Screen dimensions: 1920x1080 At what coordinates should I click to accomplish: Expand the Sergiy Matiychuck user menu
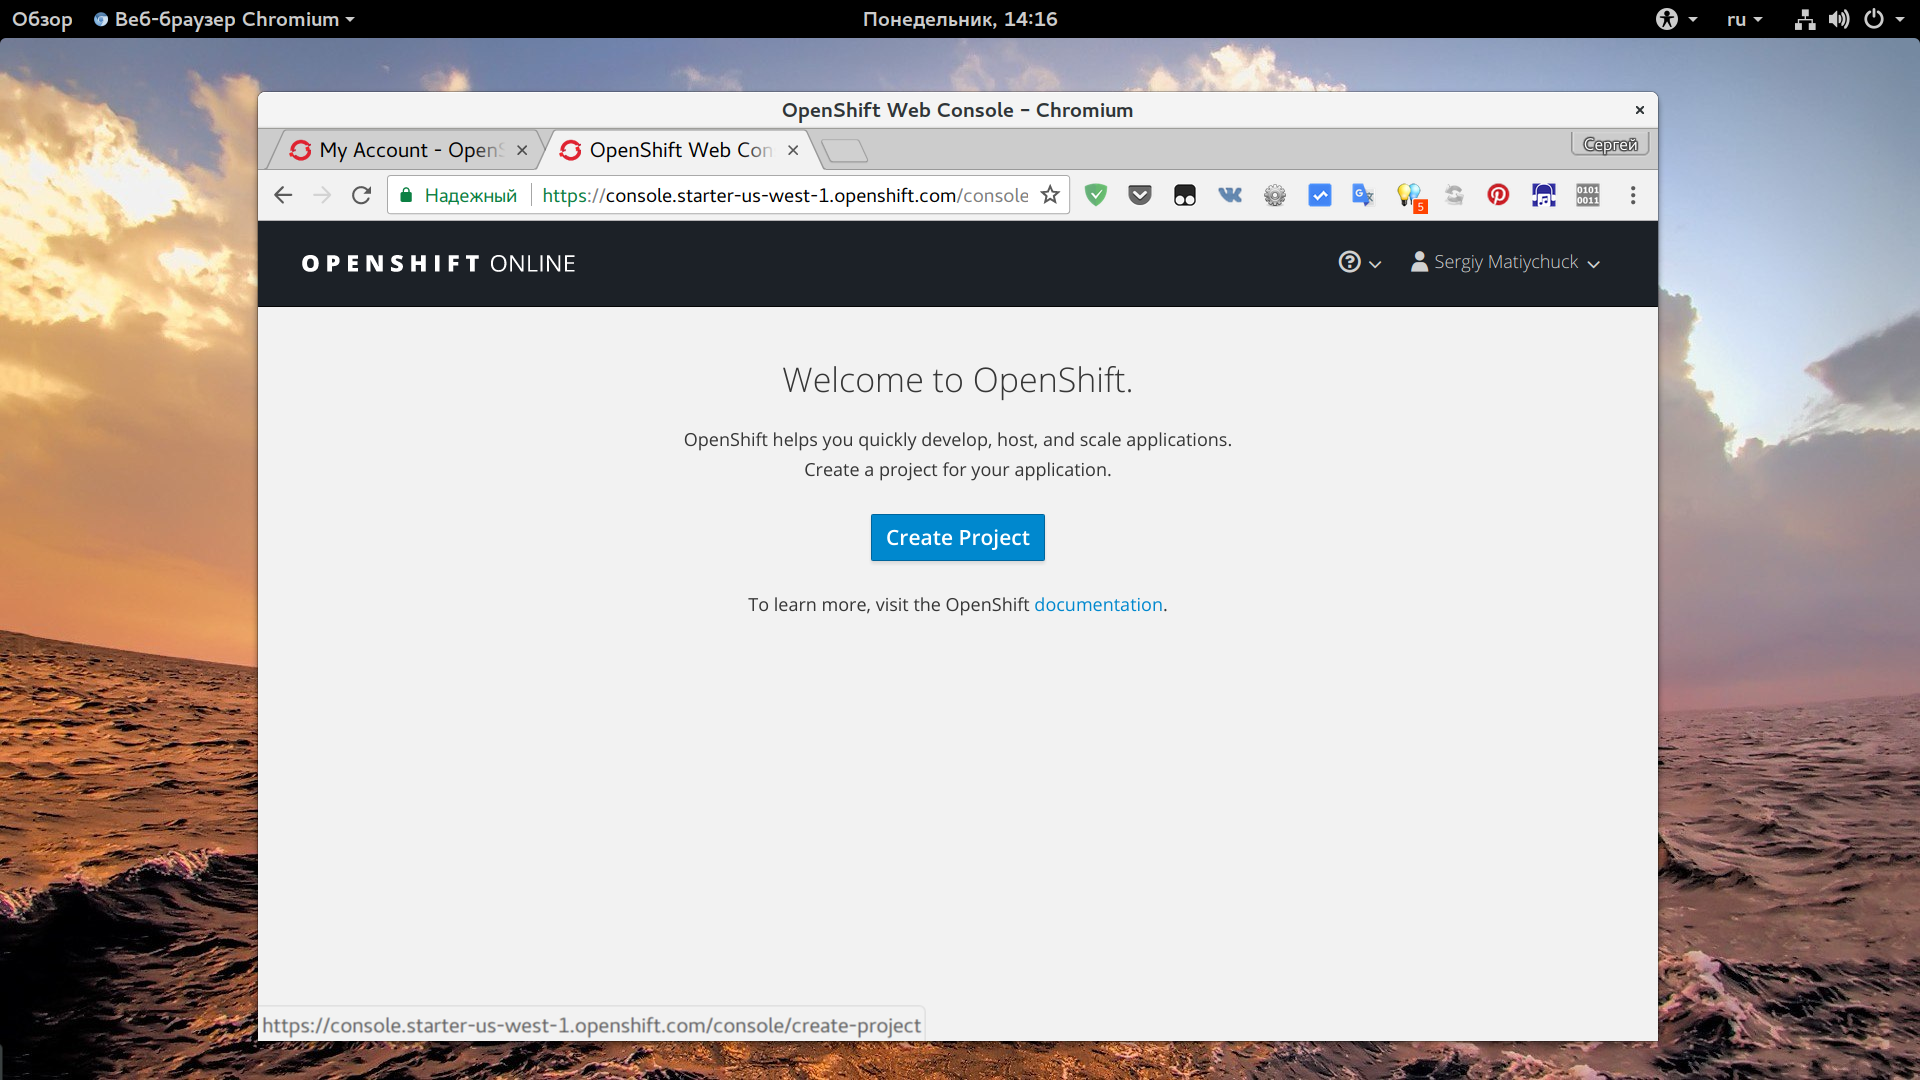(x=1505, y=262)
